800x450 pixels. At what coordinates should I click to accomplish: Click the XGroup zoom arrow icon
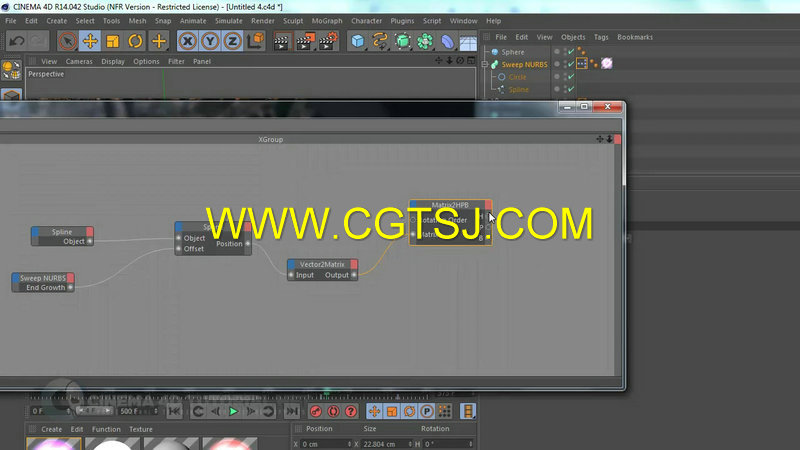coord(609,139)
